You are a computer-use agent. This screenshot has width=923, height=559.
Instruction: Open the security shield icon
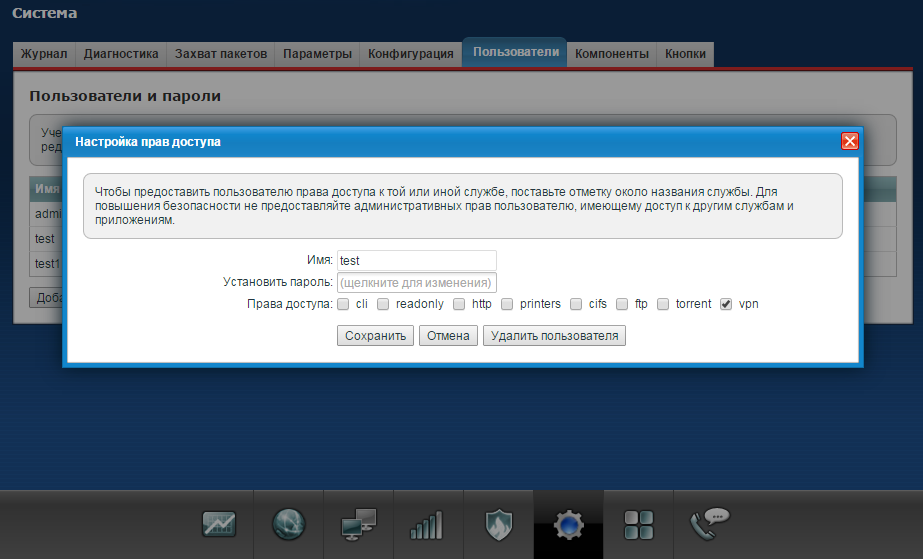[498, 524]
